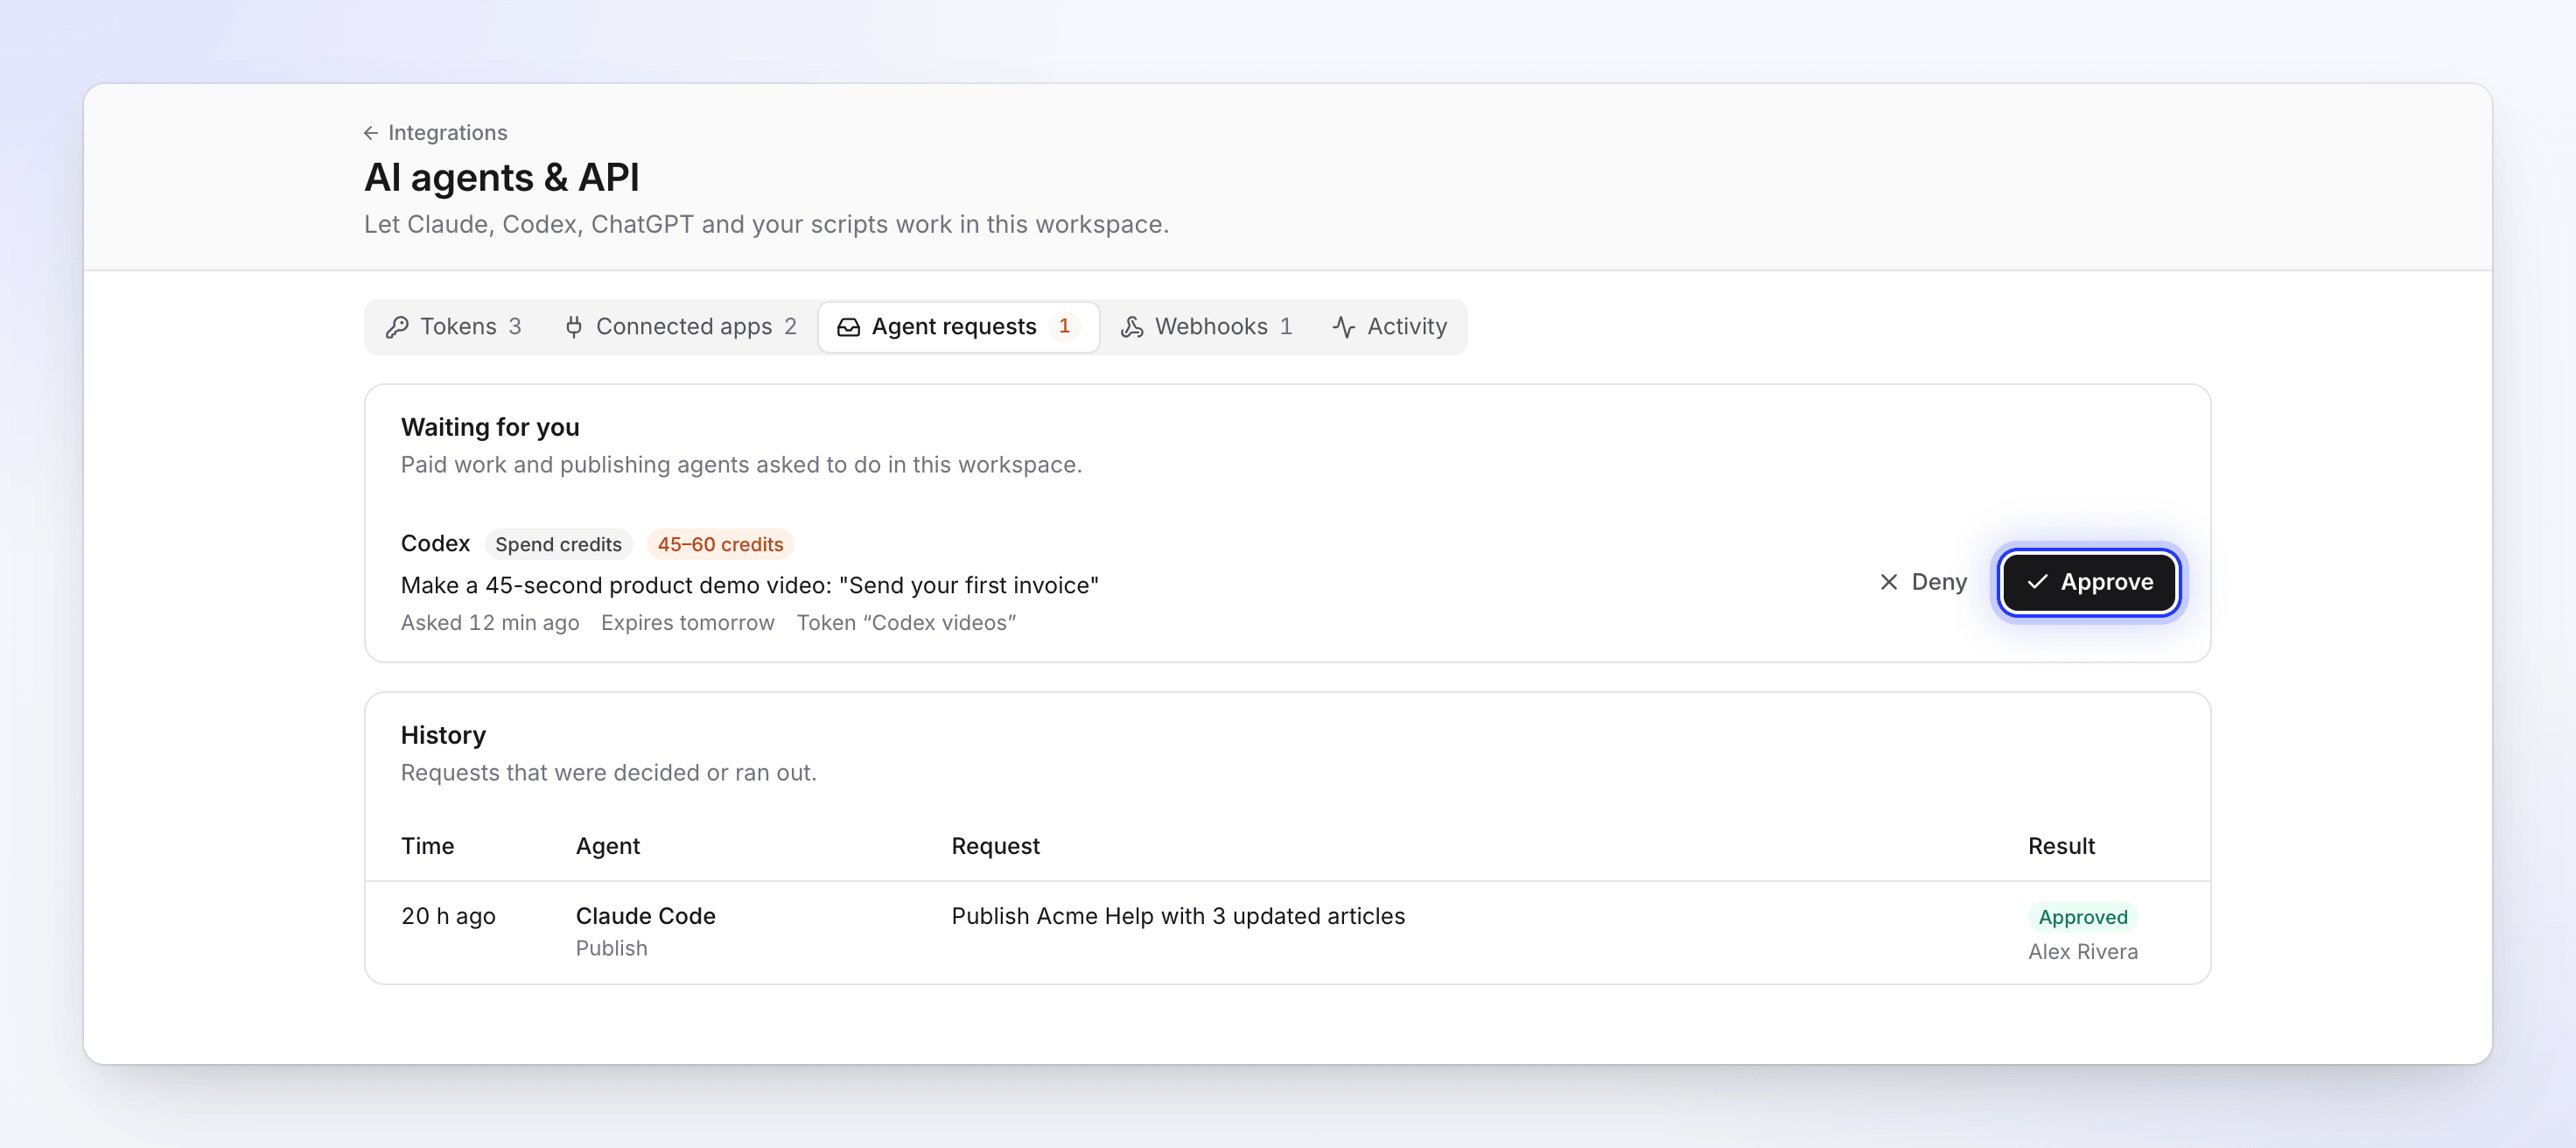
Task: Click the X icon in Deny button
Action: coord(1889,582)
